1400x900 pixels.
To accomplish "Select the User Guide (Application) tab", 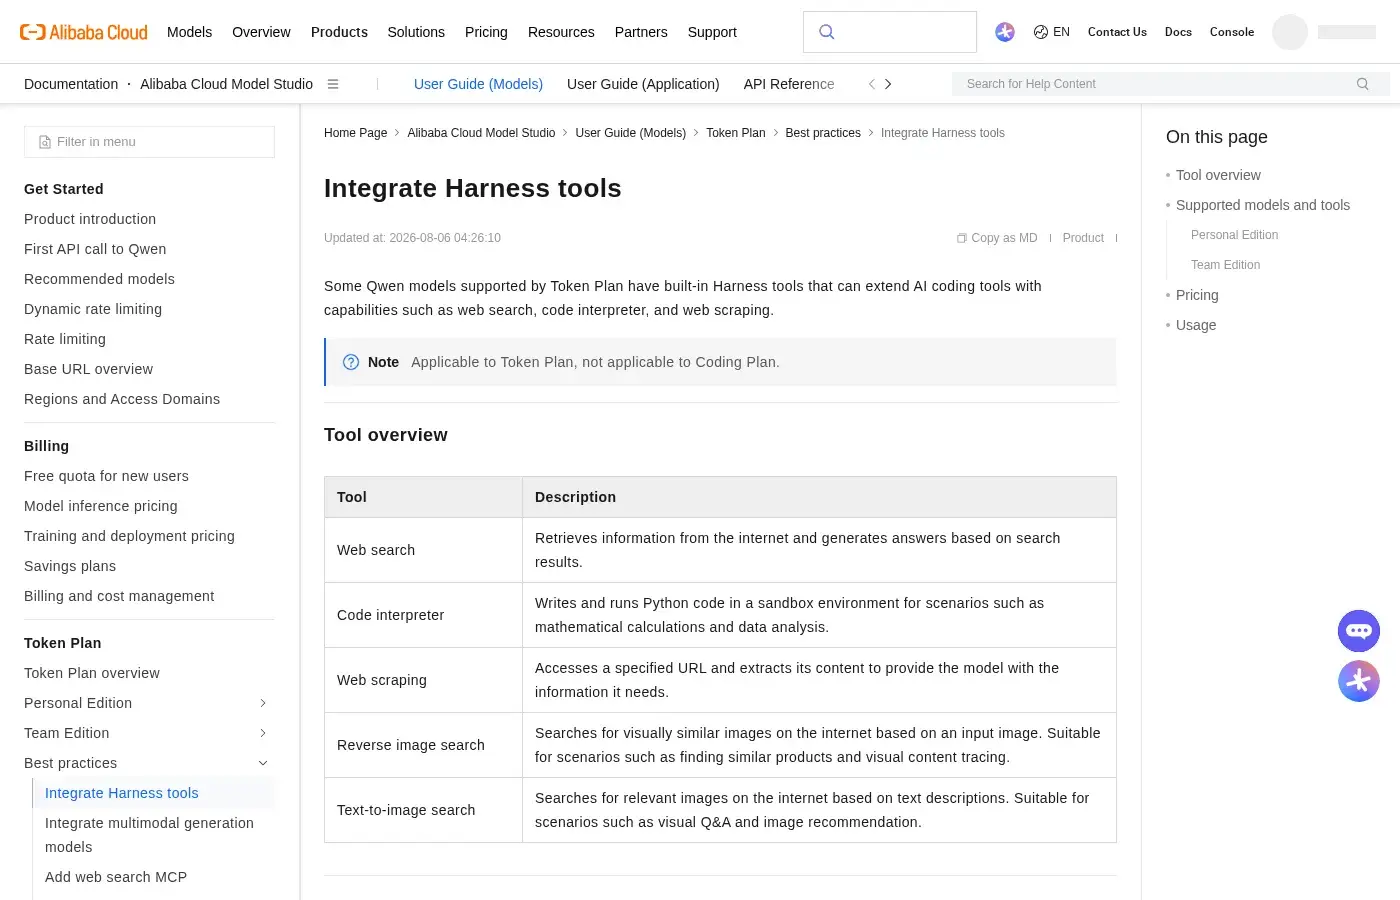I will (x=643, y=84).
